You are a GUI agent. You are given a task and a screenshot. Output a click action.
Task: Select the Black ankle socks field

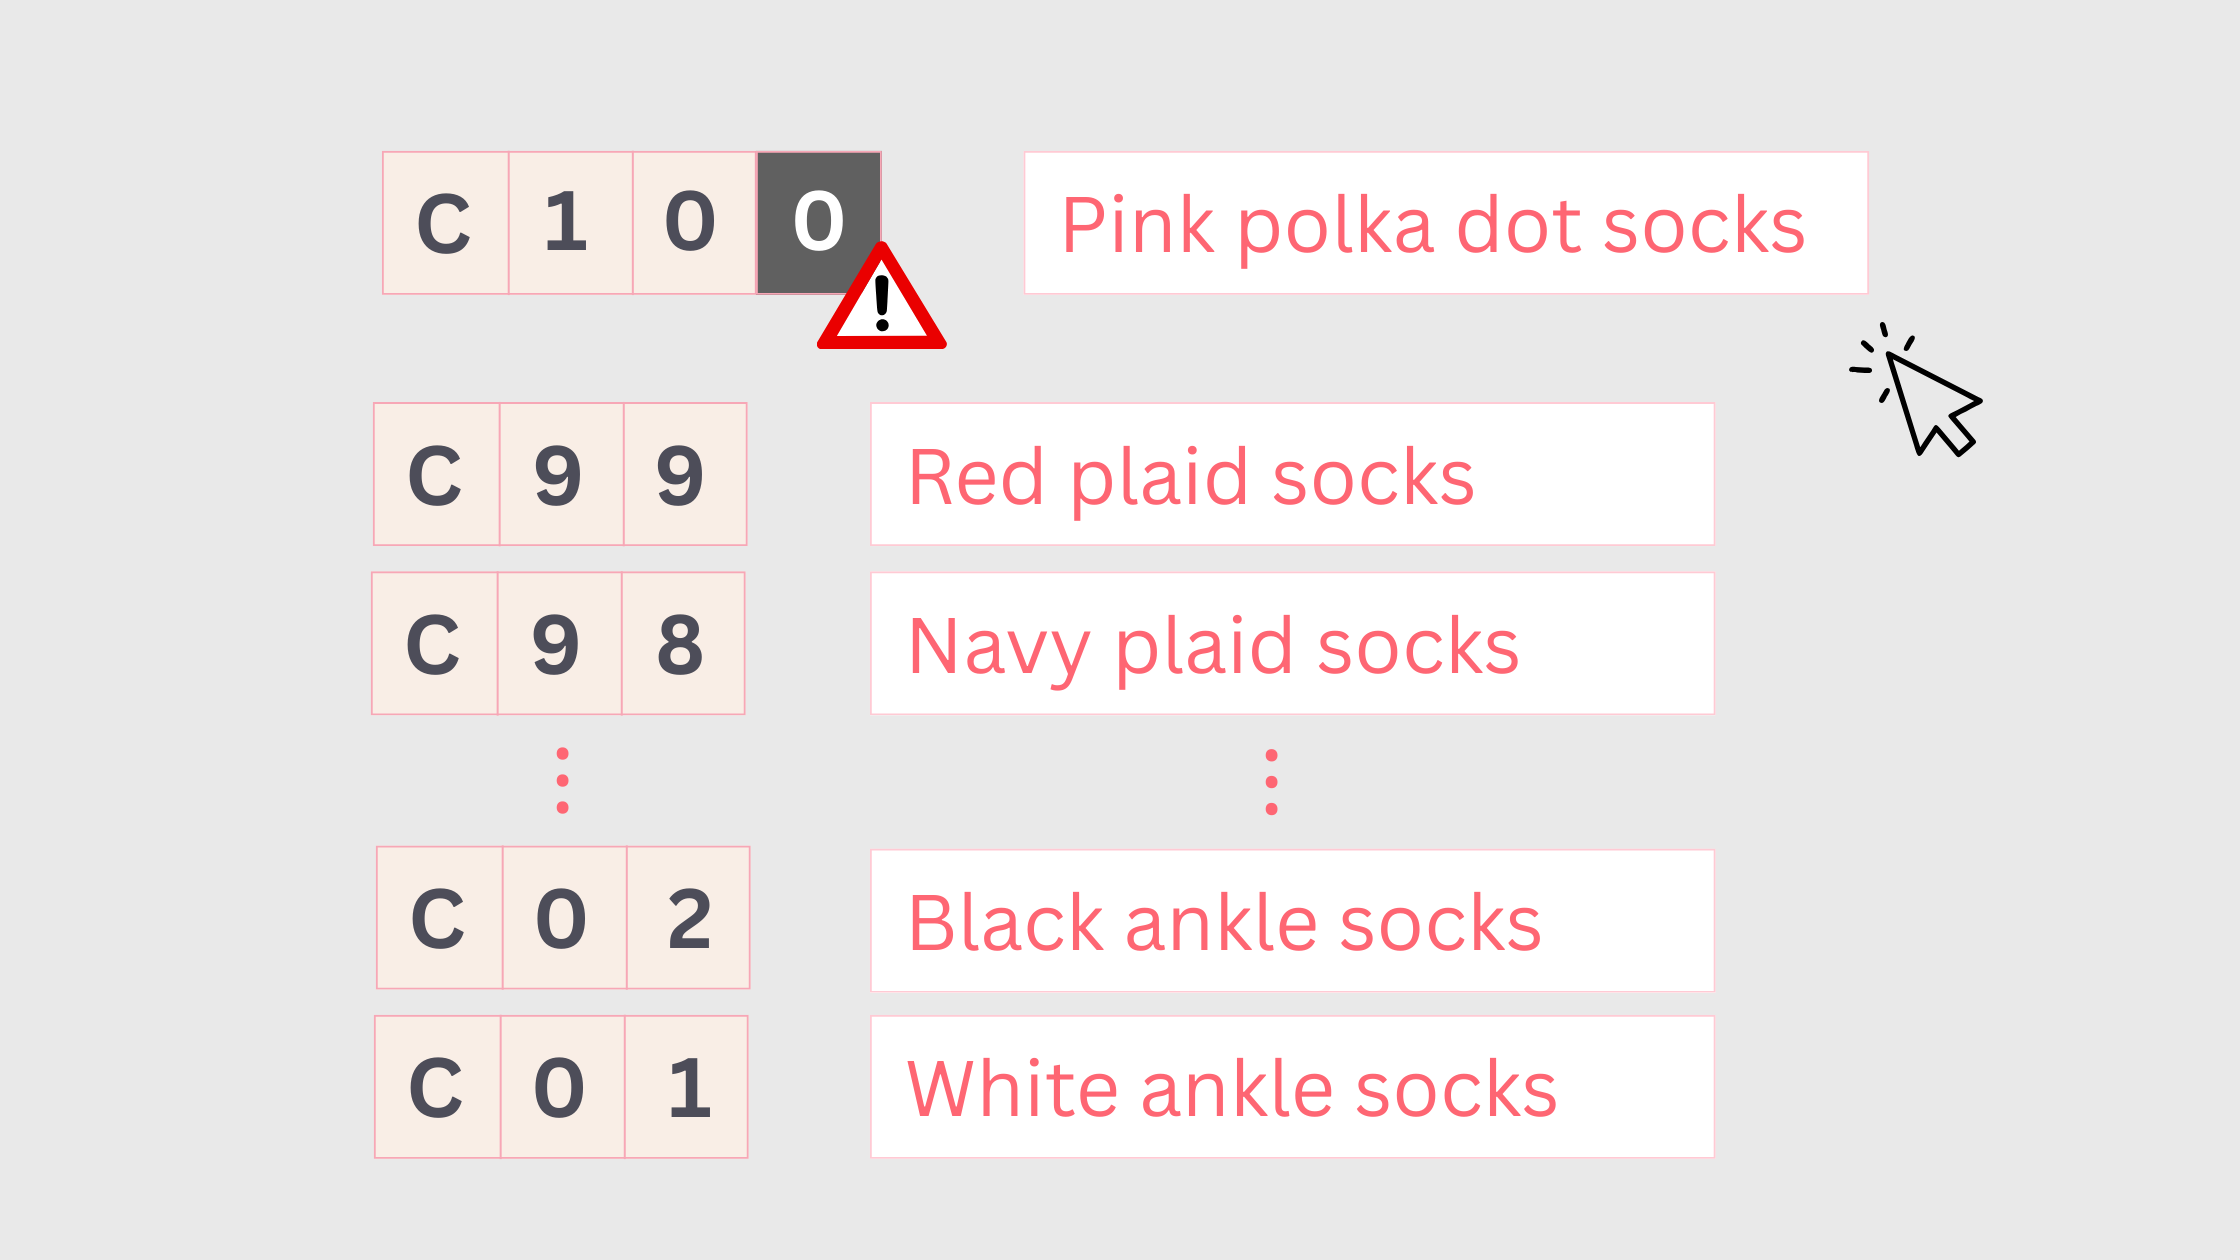(1292, 920)
